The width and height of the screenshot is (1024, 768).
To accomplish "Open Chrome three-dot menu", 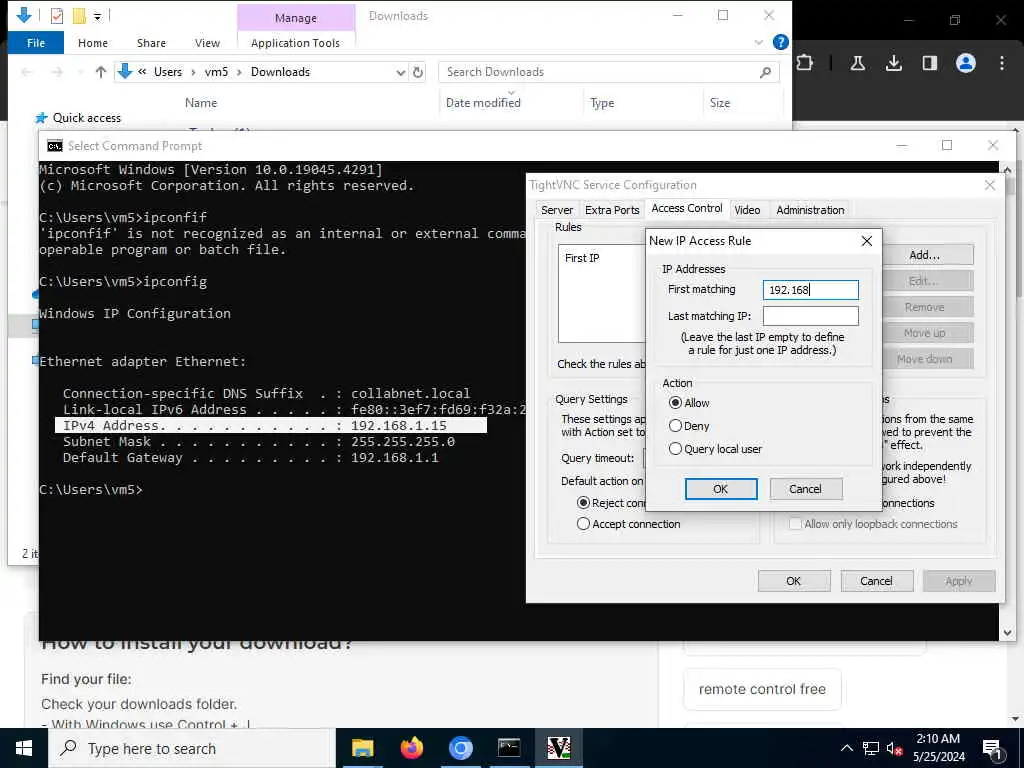I will pos(1001,63).
